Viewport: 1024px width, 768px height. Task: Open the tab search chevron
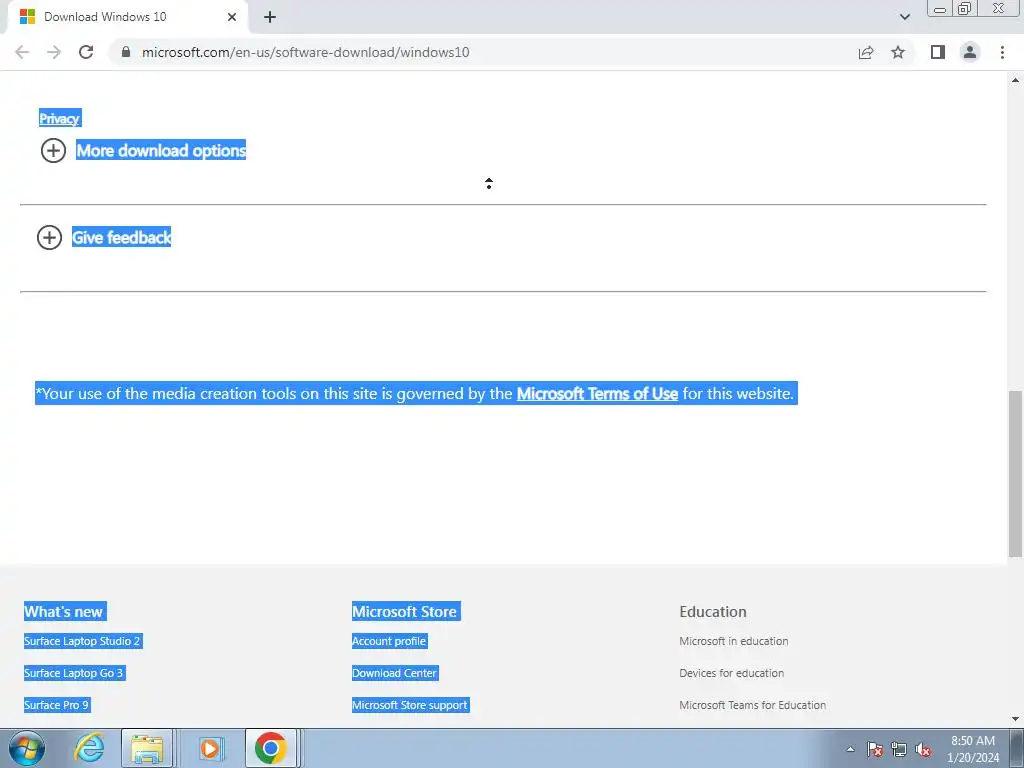click(x=904, y=17)
